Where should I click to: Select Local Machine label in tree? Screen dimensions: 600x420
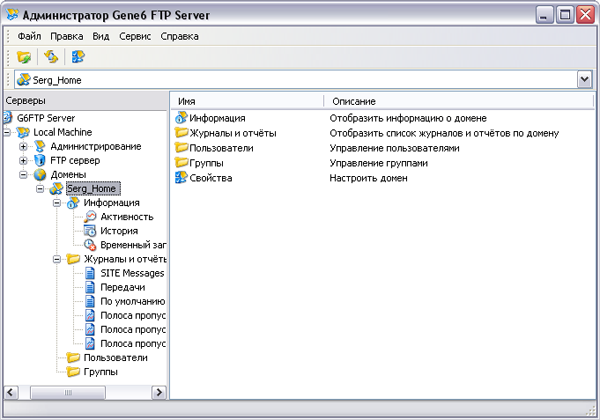(63, 132)
